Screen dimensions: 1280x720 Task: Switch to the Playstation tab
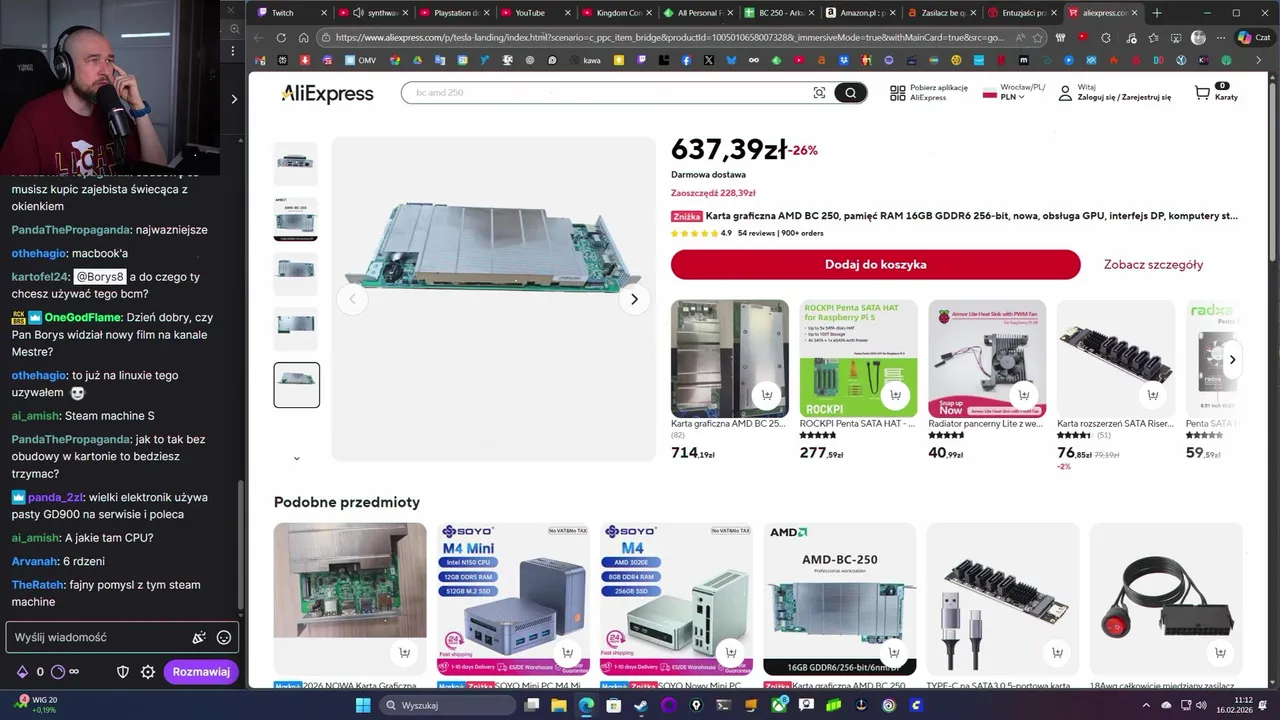(x=455, y=13)
